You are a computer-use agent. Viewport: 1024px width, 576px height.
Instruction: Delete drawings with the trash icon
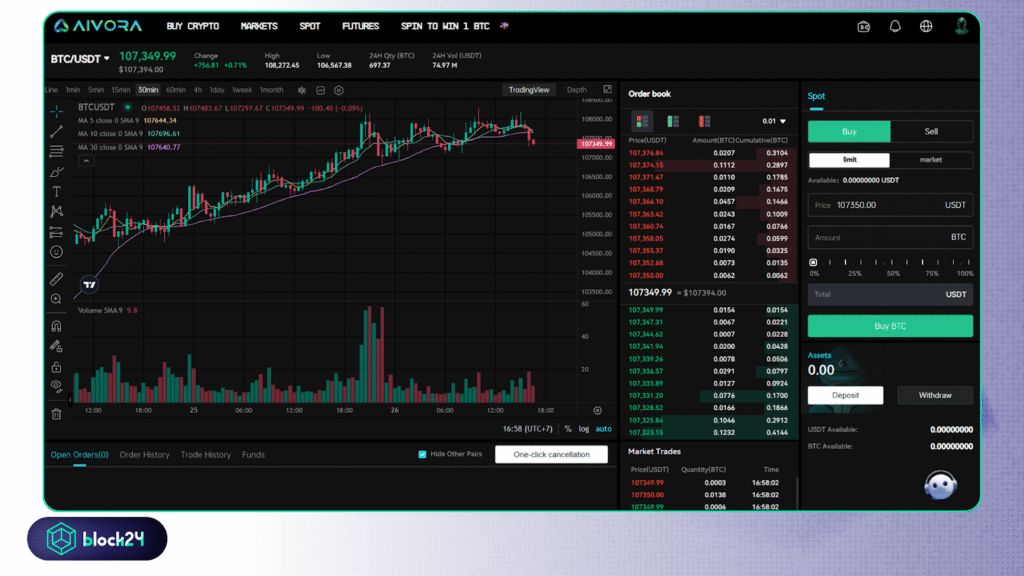pos(56,413)
